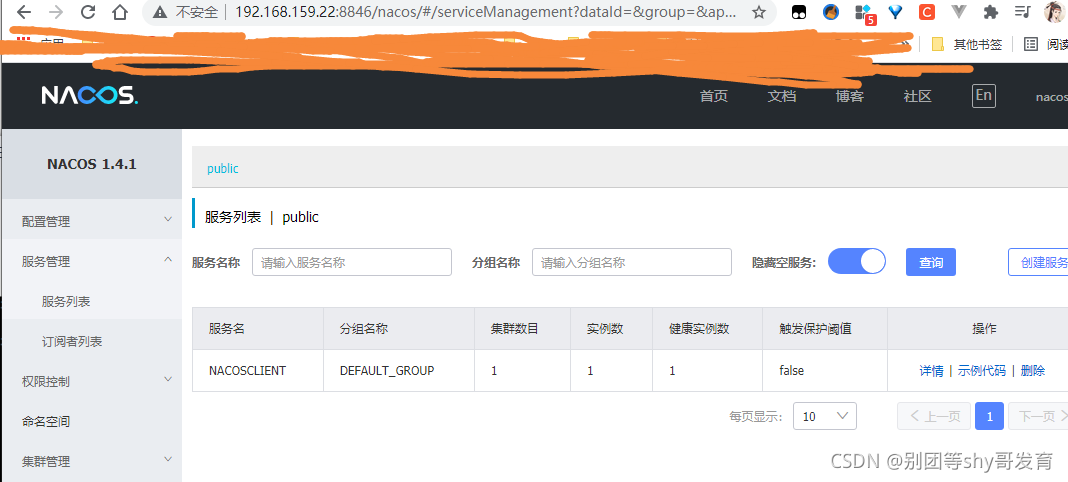The width and height of the screenshot is (1068, 482).
Task: Focus the 分组名称 input field
Action: (631, 262)
